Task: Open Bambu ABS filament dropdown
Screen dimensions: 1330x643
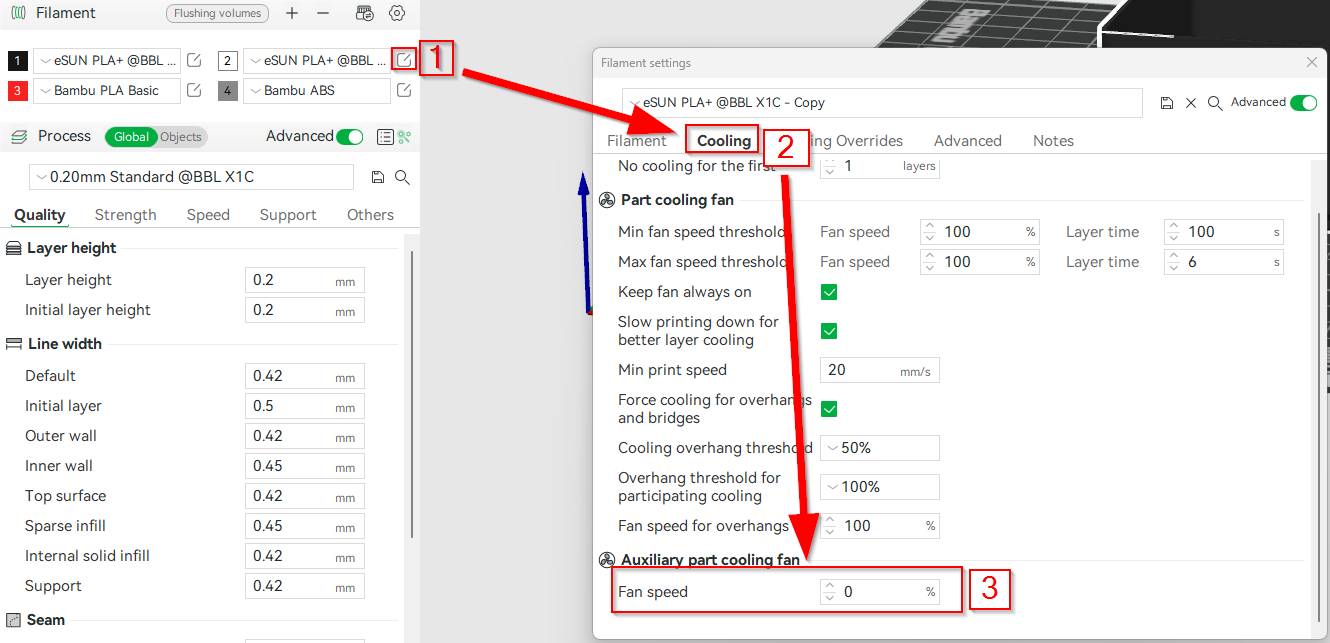Action: [x=317, y=90]
